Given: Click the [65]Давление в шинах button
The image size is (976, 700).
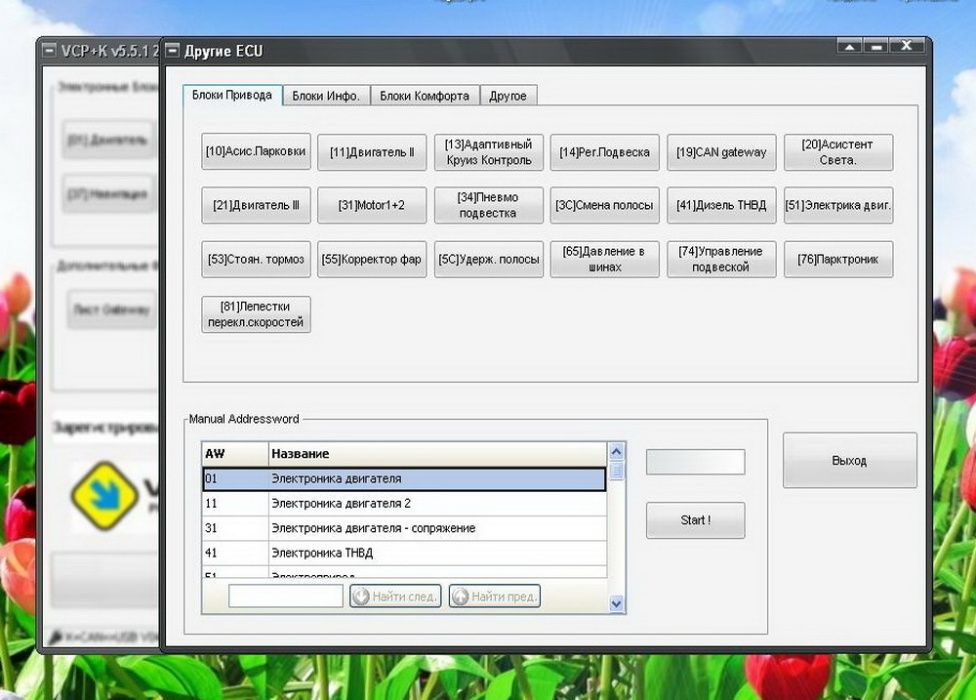Looking at the screenshot, I should [604, 259].
